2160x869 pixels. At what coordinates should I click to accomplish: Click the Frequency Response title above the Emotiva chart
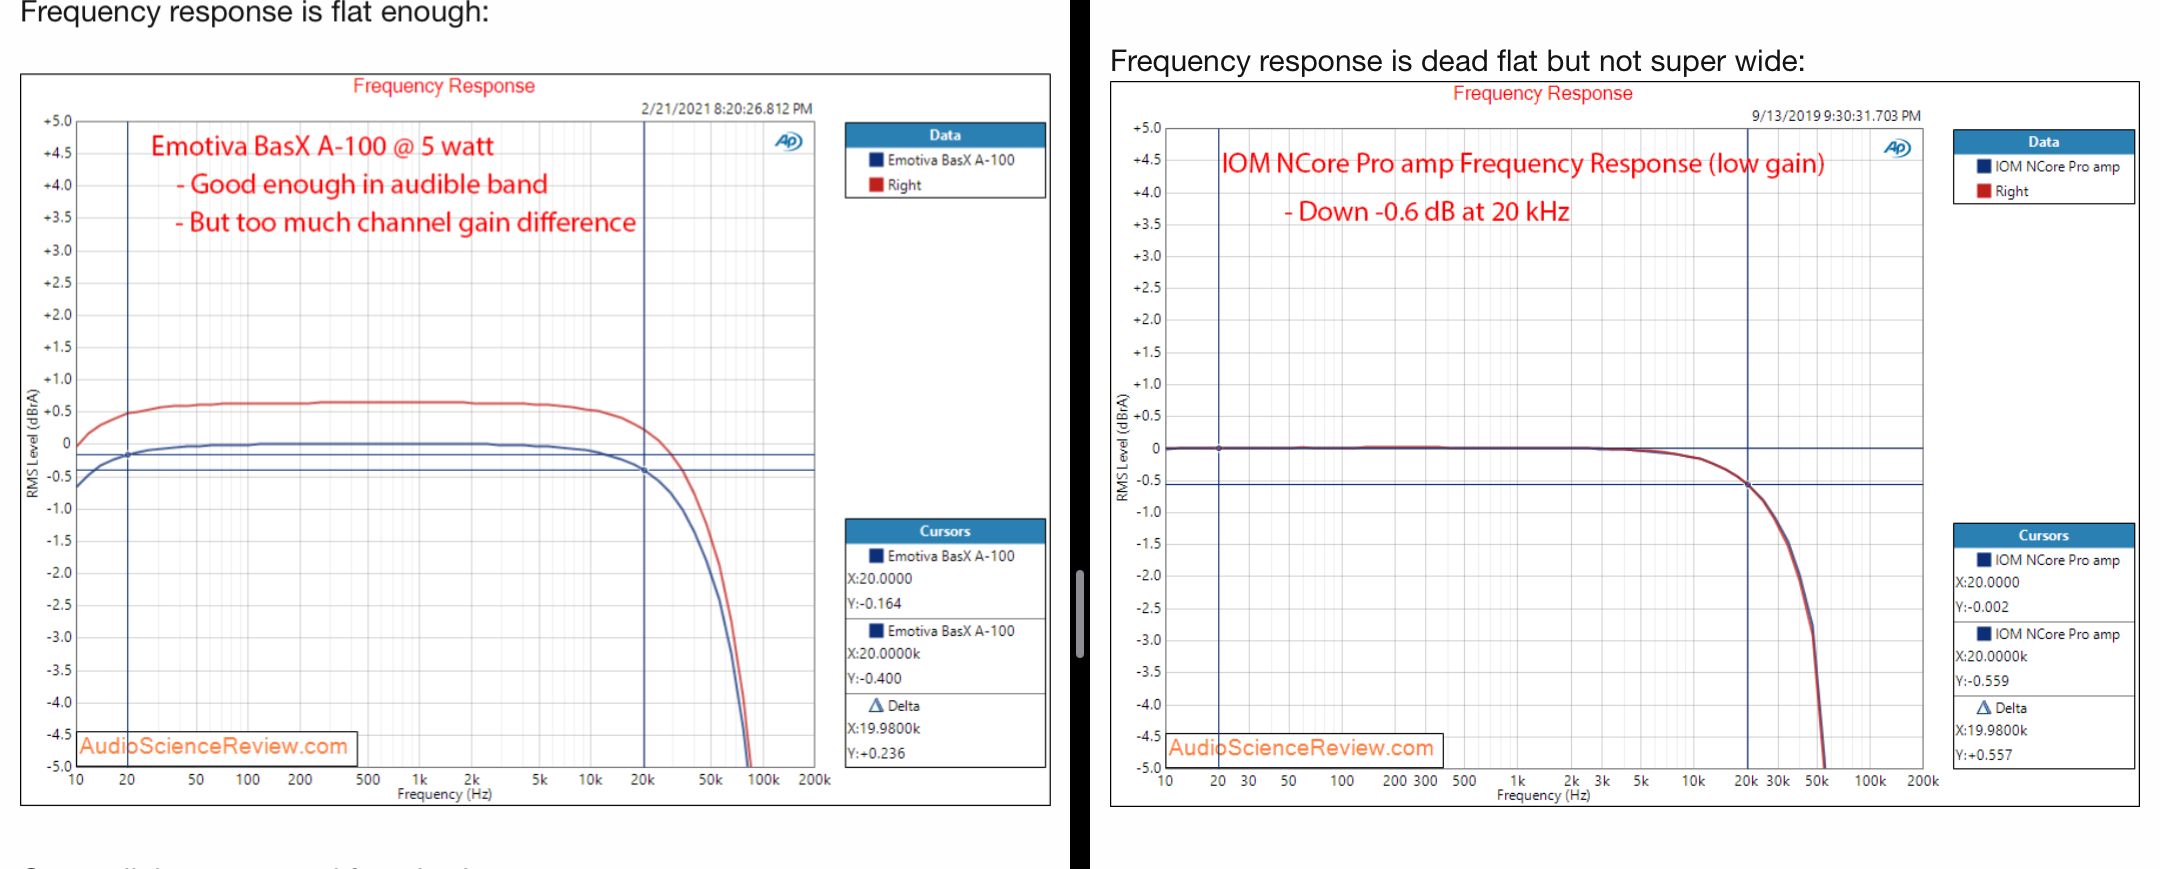tap(443, 86)
